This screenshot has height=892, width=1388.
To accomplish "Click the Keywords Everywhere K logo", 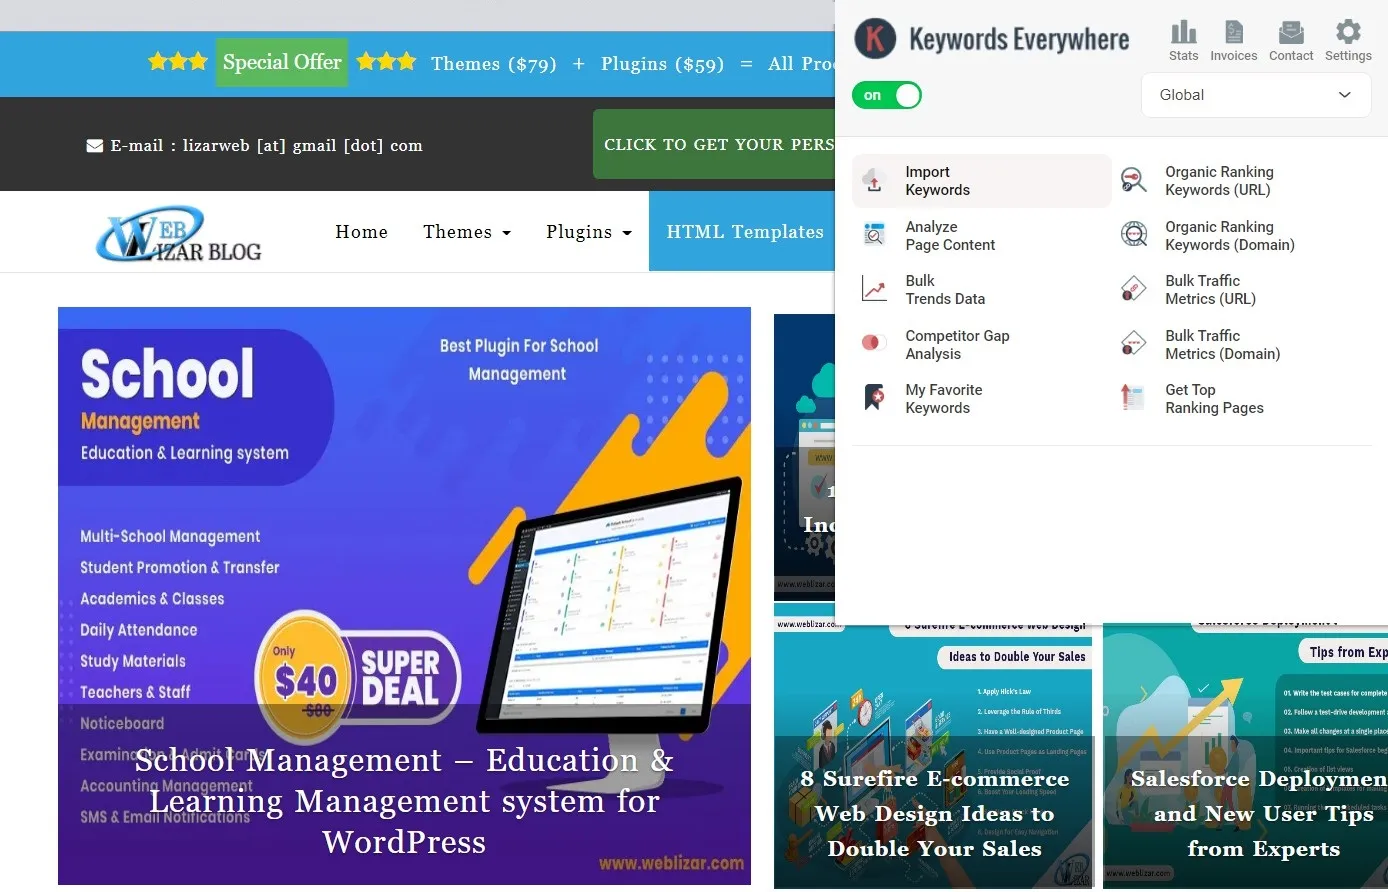I will (x=875, y=39).
